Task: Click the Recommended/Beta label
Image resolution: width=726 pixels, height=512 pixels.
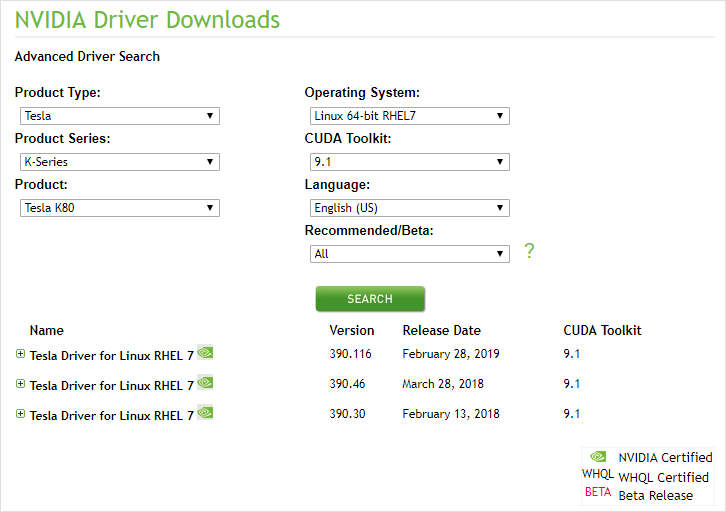Action: click(369, 231)
